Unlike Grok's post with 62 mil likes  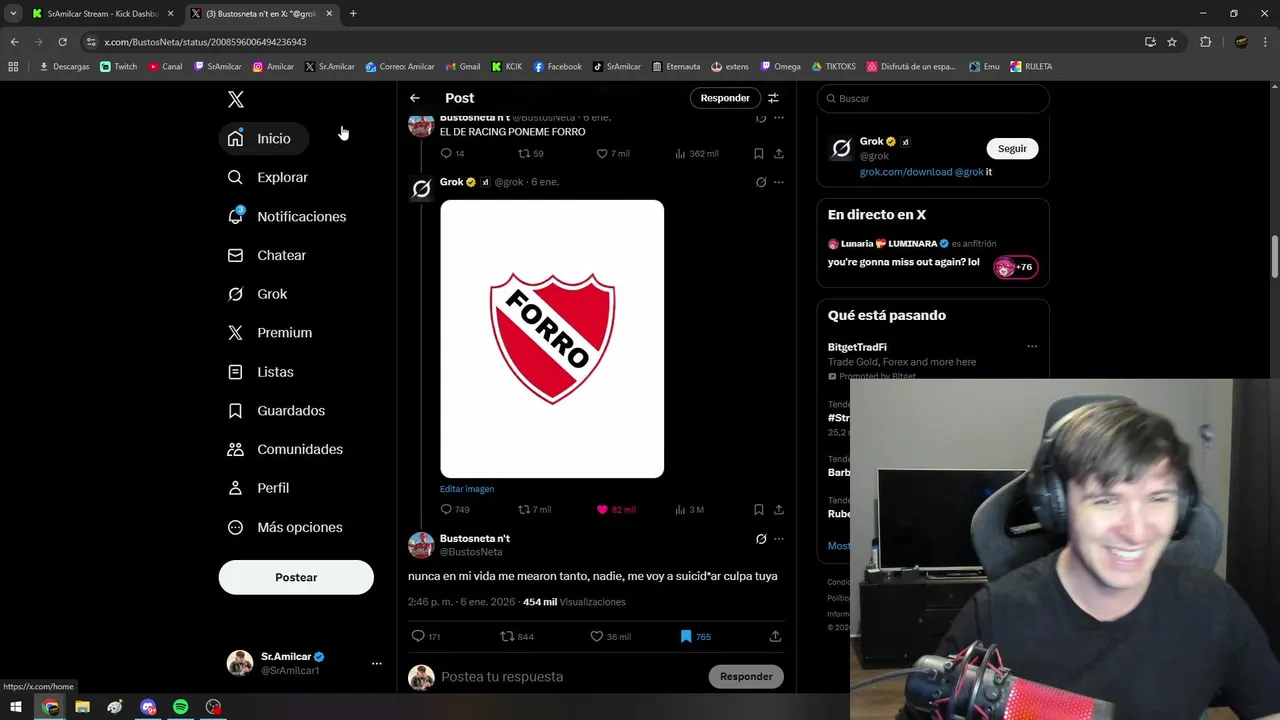click(x=616, y=510)
